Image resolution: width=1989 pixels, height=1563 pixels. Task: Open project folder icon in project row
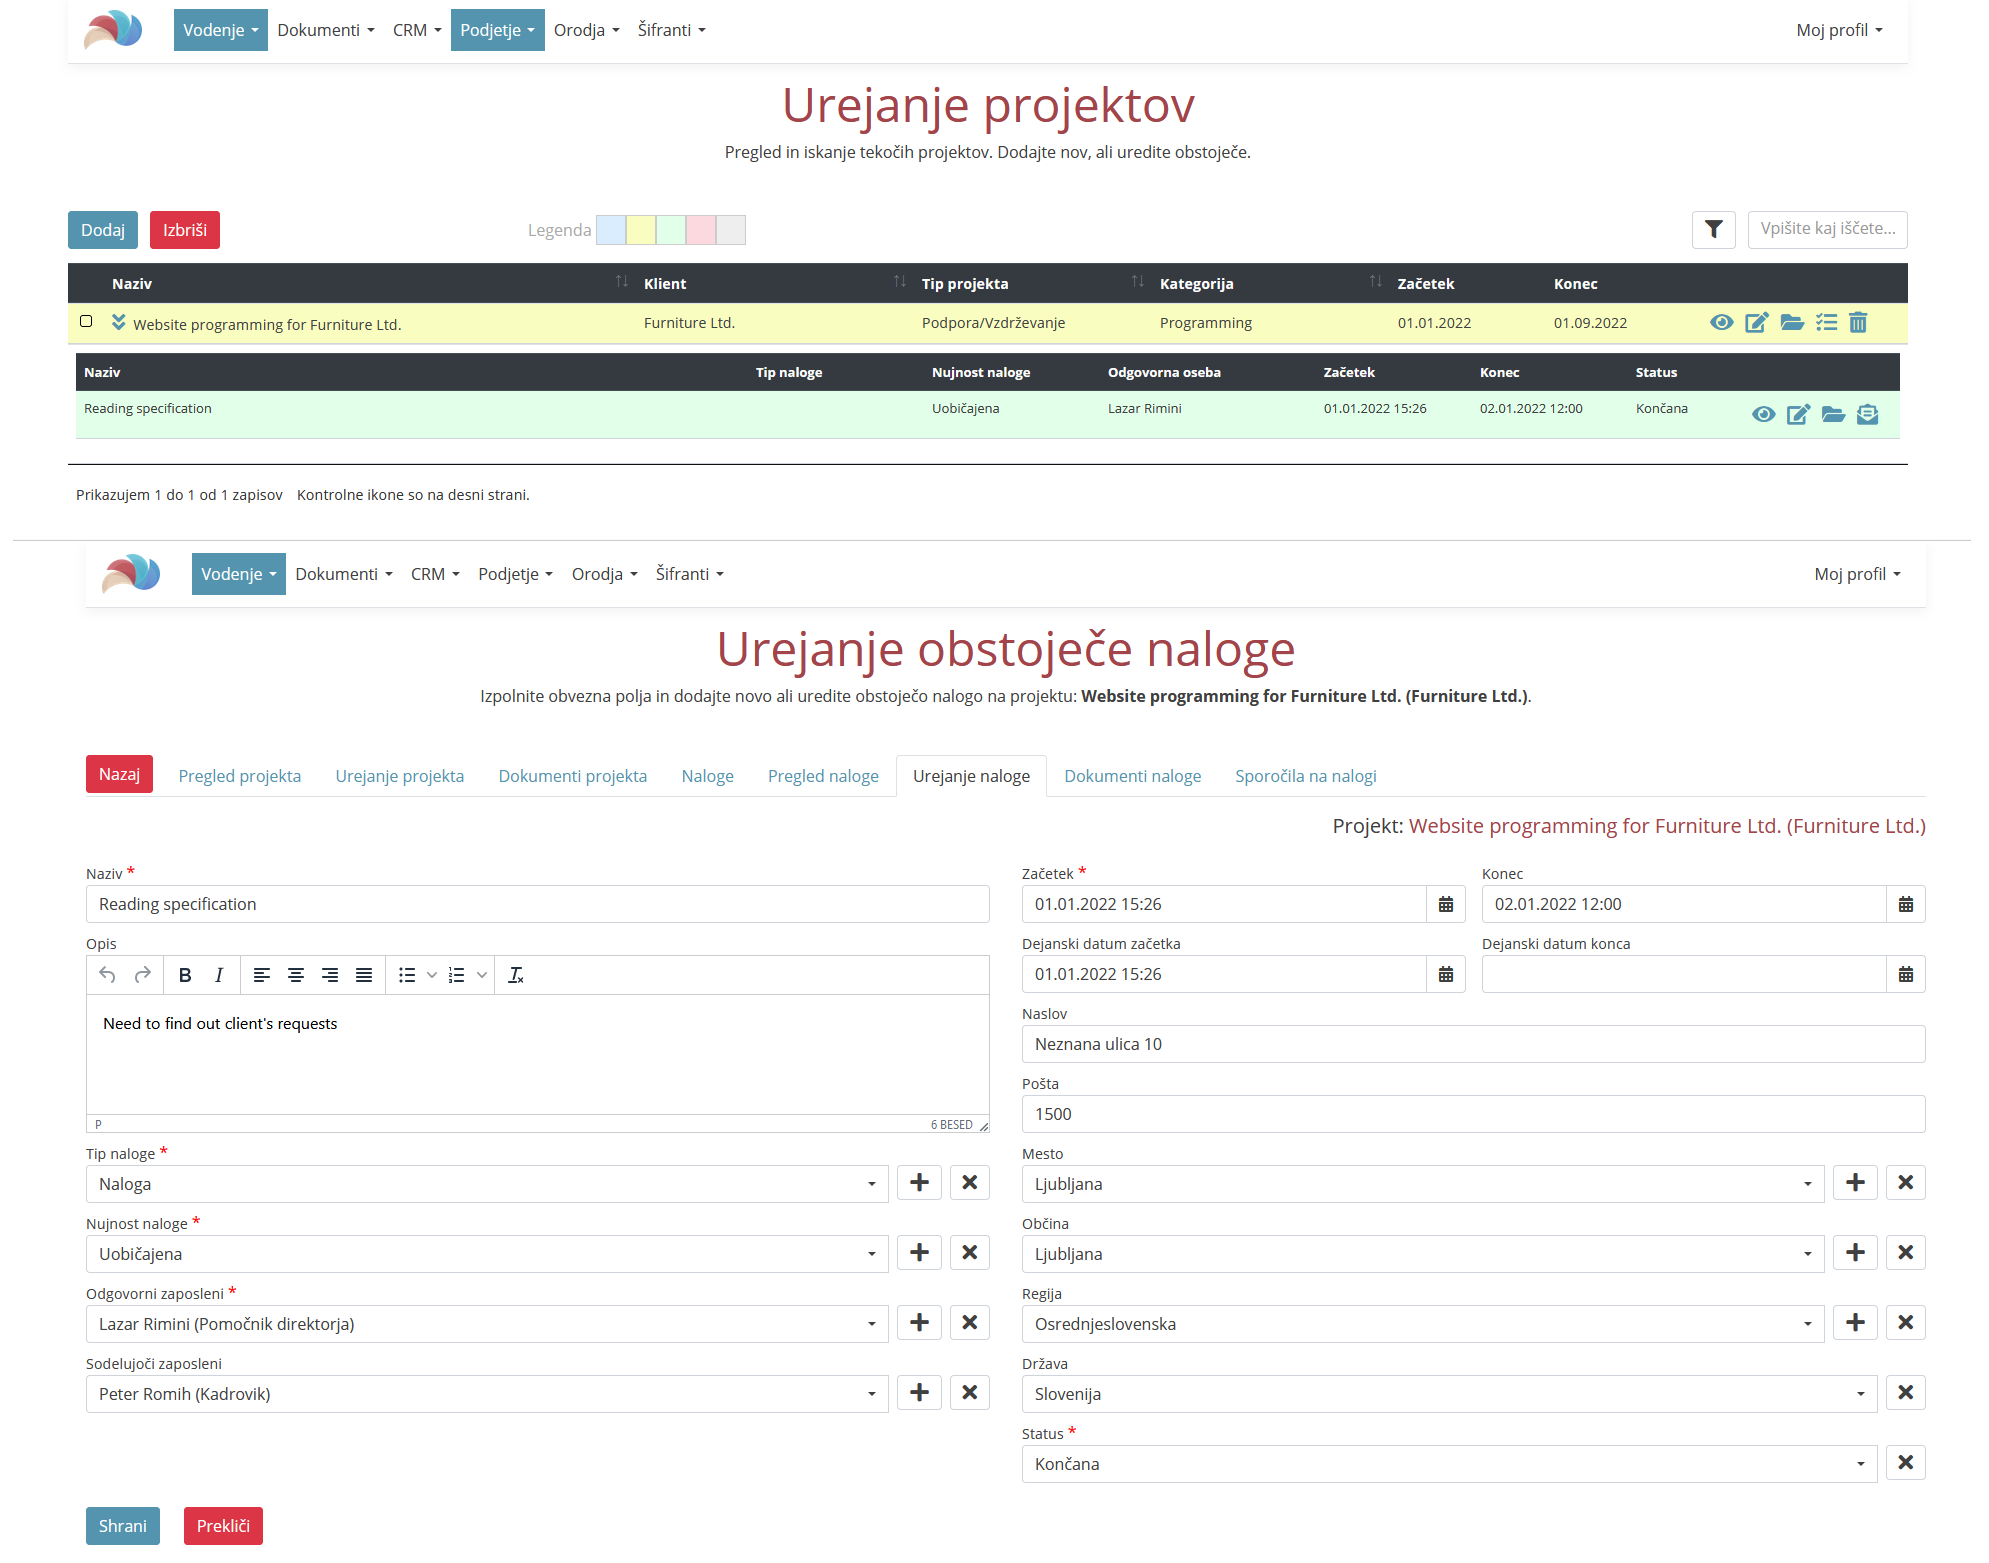pos(1791,322)
